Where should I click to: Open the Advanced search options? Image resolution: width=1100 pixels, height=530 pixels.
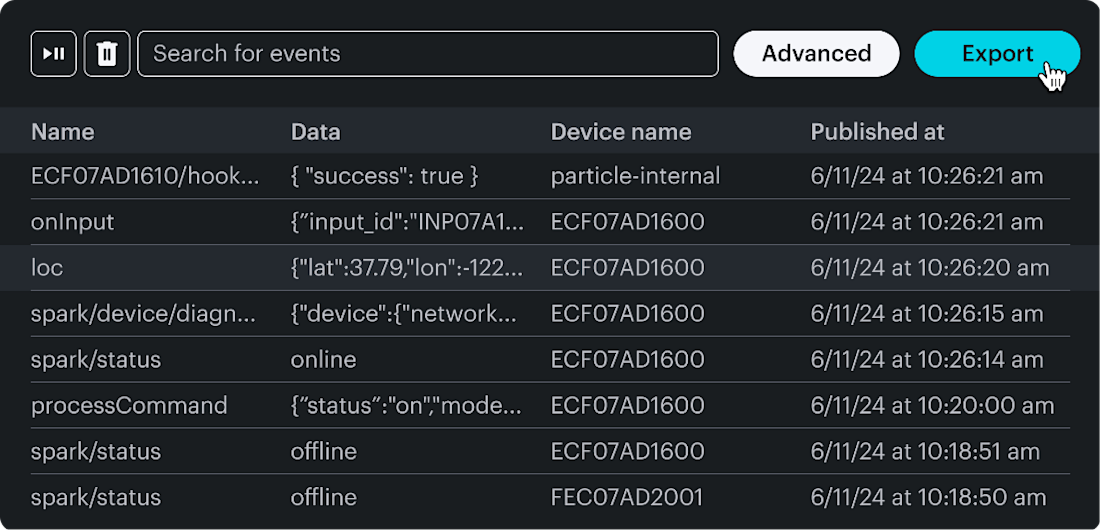[816, 54]
